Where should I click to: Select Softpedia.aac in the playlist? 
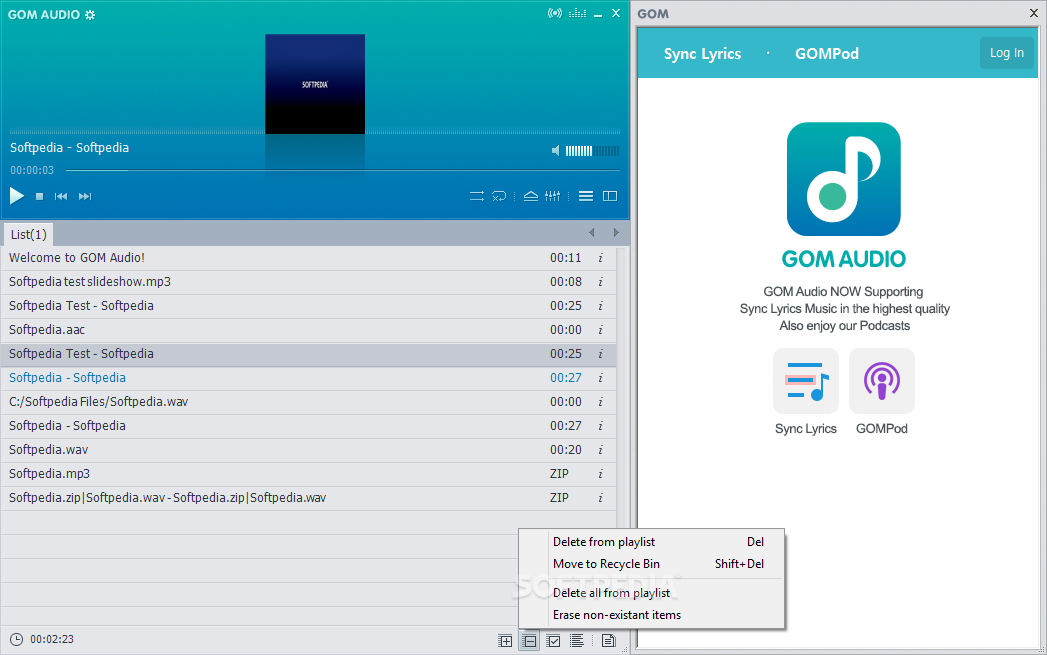(x=308, y=330)
